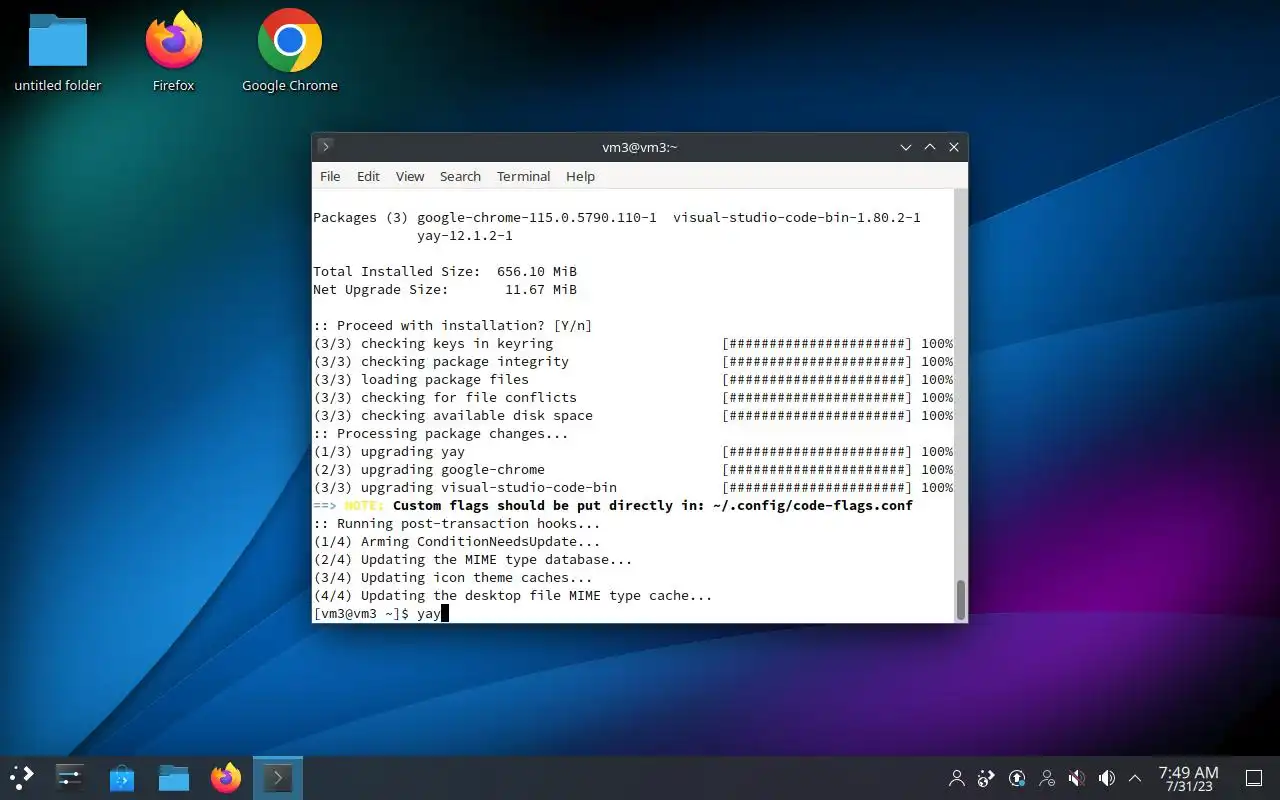Image resolution: width=1280 pixels, height=800 pixels.
Task: Open the Help menu in the terminal
Action: 580,176
